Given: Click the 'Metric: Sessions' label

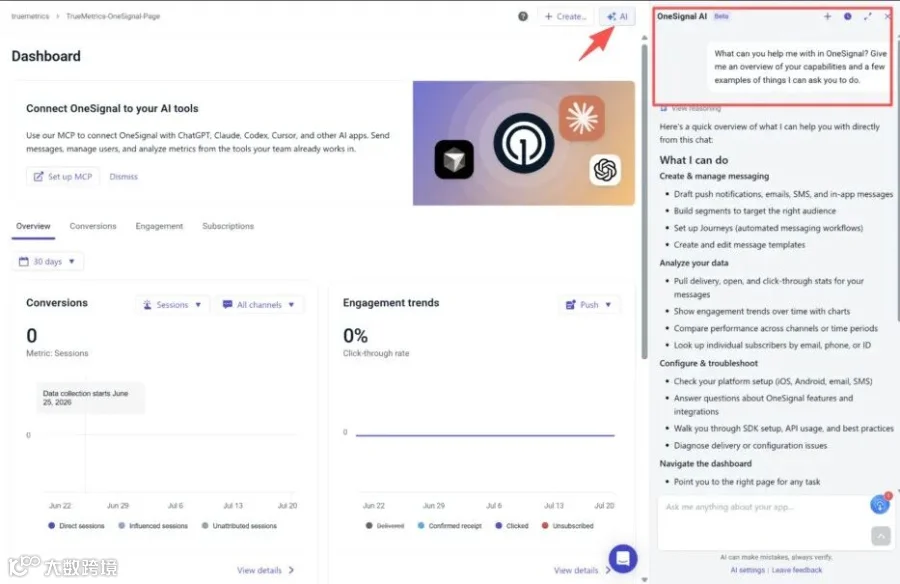Looking at the screenshot, I should point(57,353).
